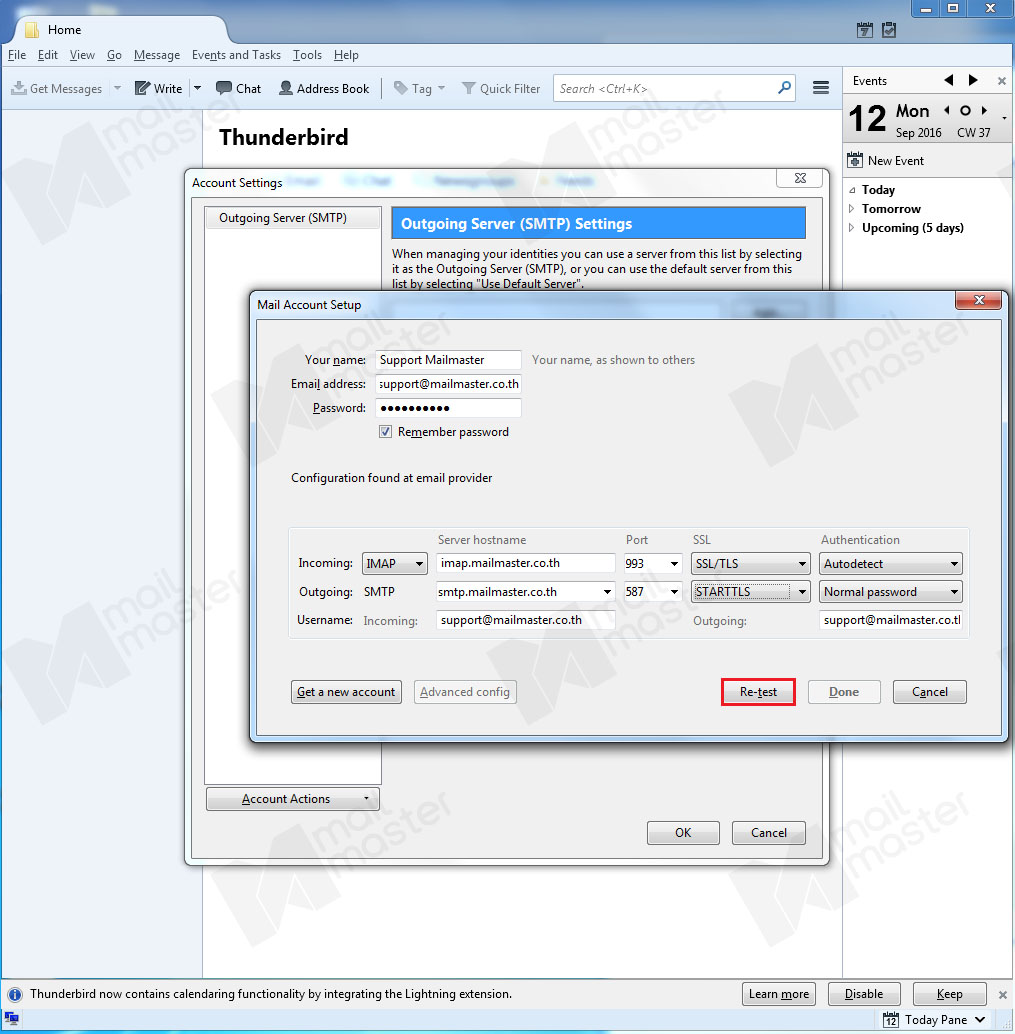Open Write button dropdown arrow
Viewport: 1015px width, 1034px height.
tap(197, 88)
